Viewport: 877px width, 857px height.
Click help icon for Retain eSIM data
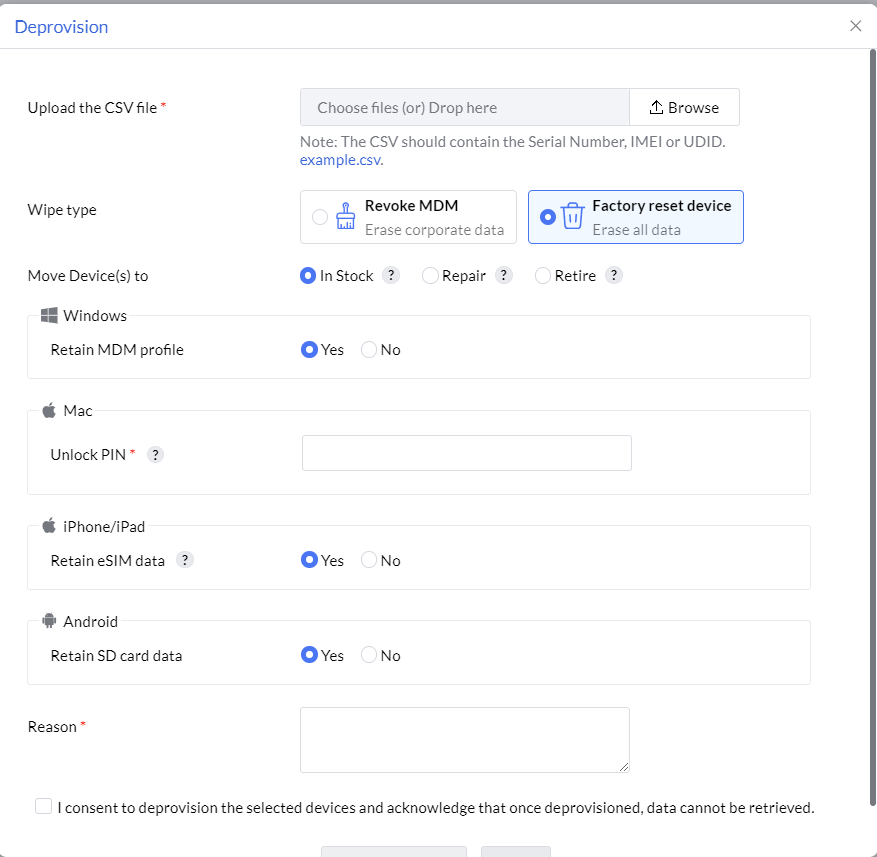(185, 560)
